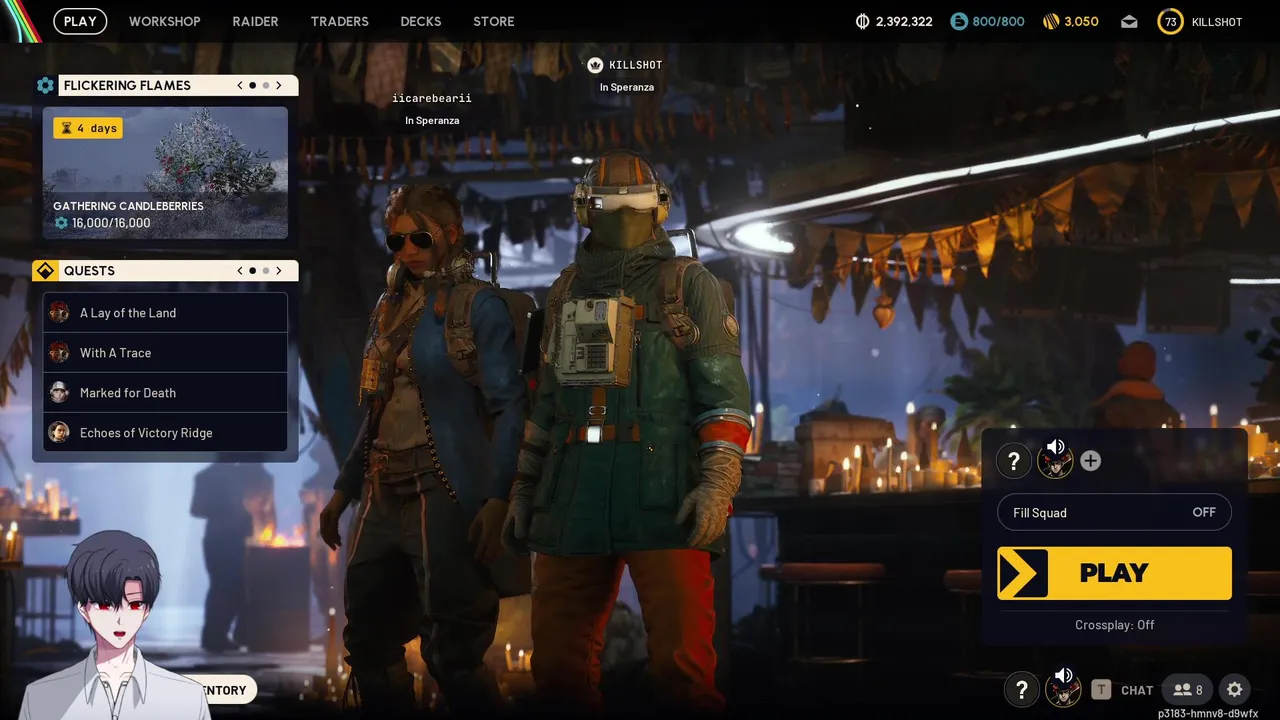Open the settings gear icon

pos(1235,690)
